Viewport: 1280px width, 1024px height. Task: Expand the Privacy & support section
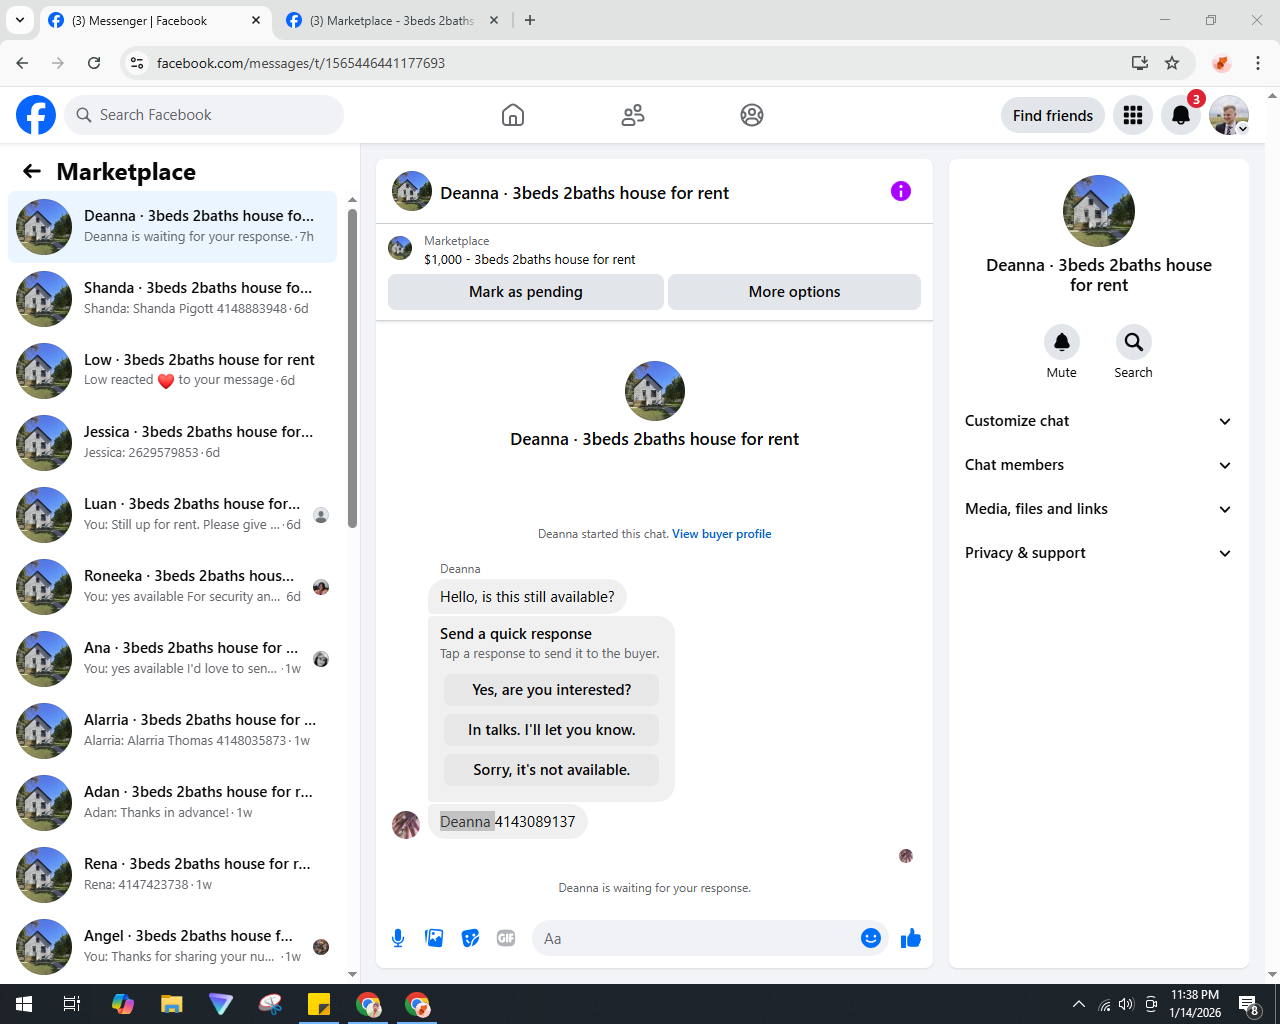point(1099,553)
